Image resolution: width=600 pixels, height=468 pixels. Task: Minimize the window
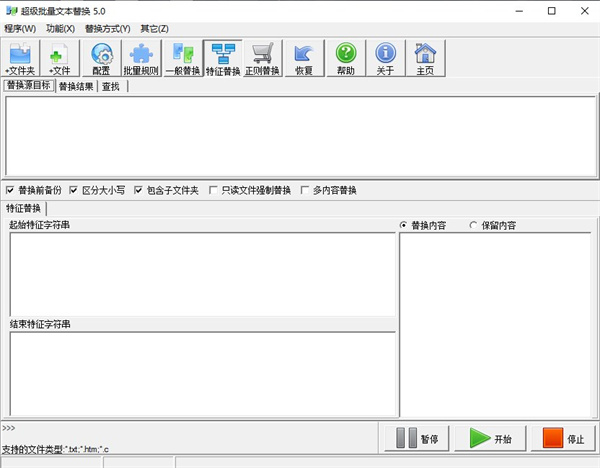coord(519,11)
